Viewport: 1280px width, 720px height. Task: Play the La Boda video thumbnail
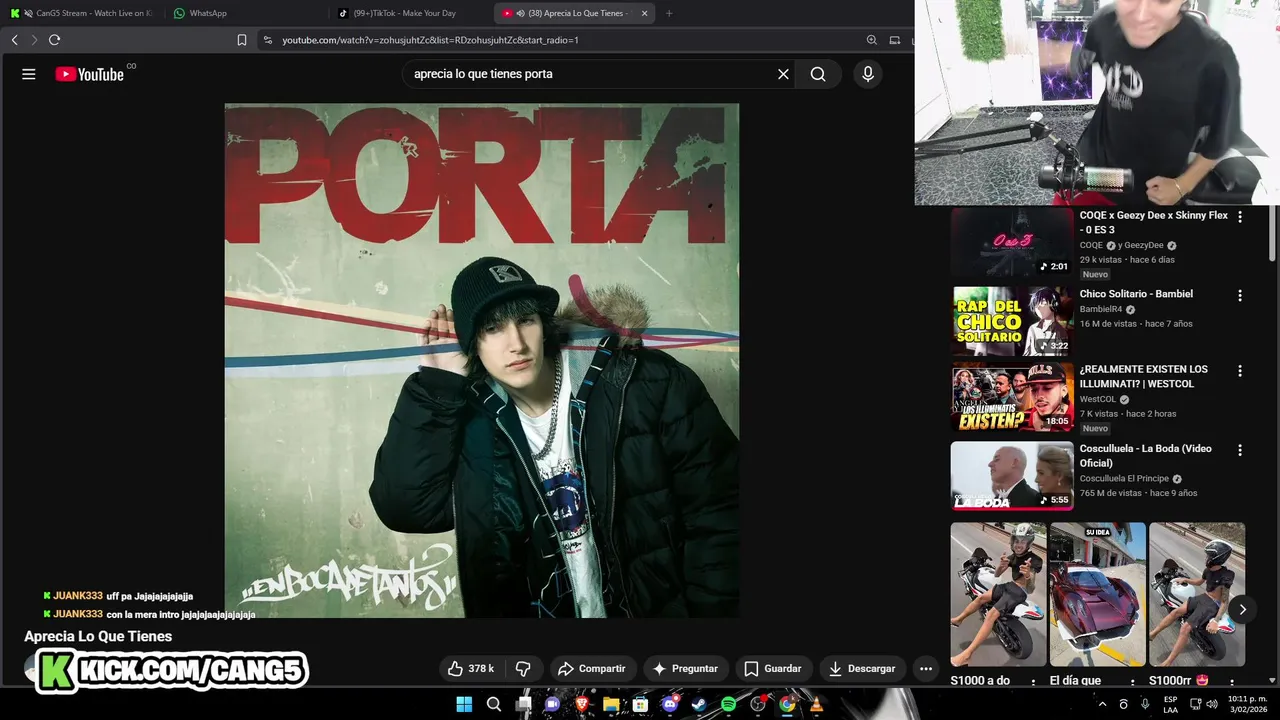click(1012, 476)
